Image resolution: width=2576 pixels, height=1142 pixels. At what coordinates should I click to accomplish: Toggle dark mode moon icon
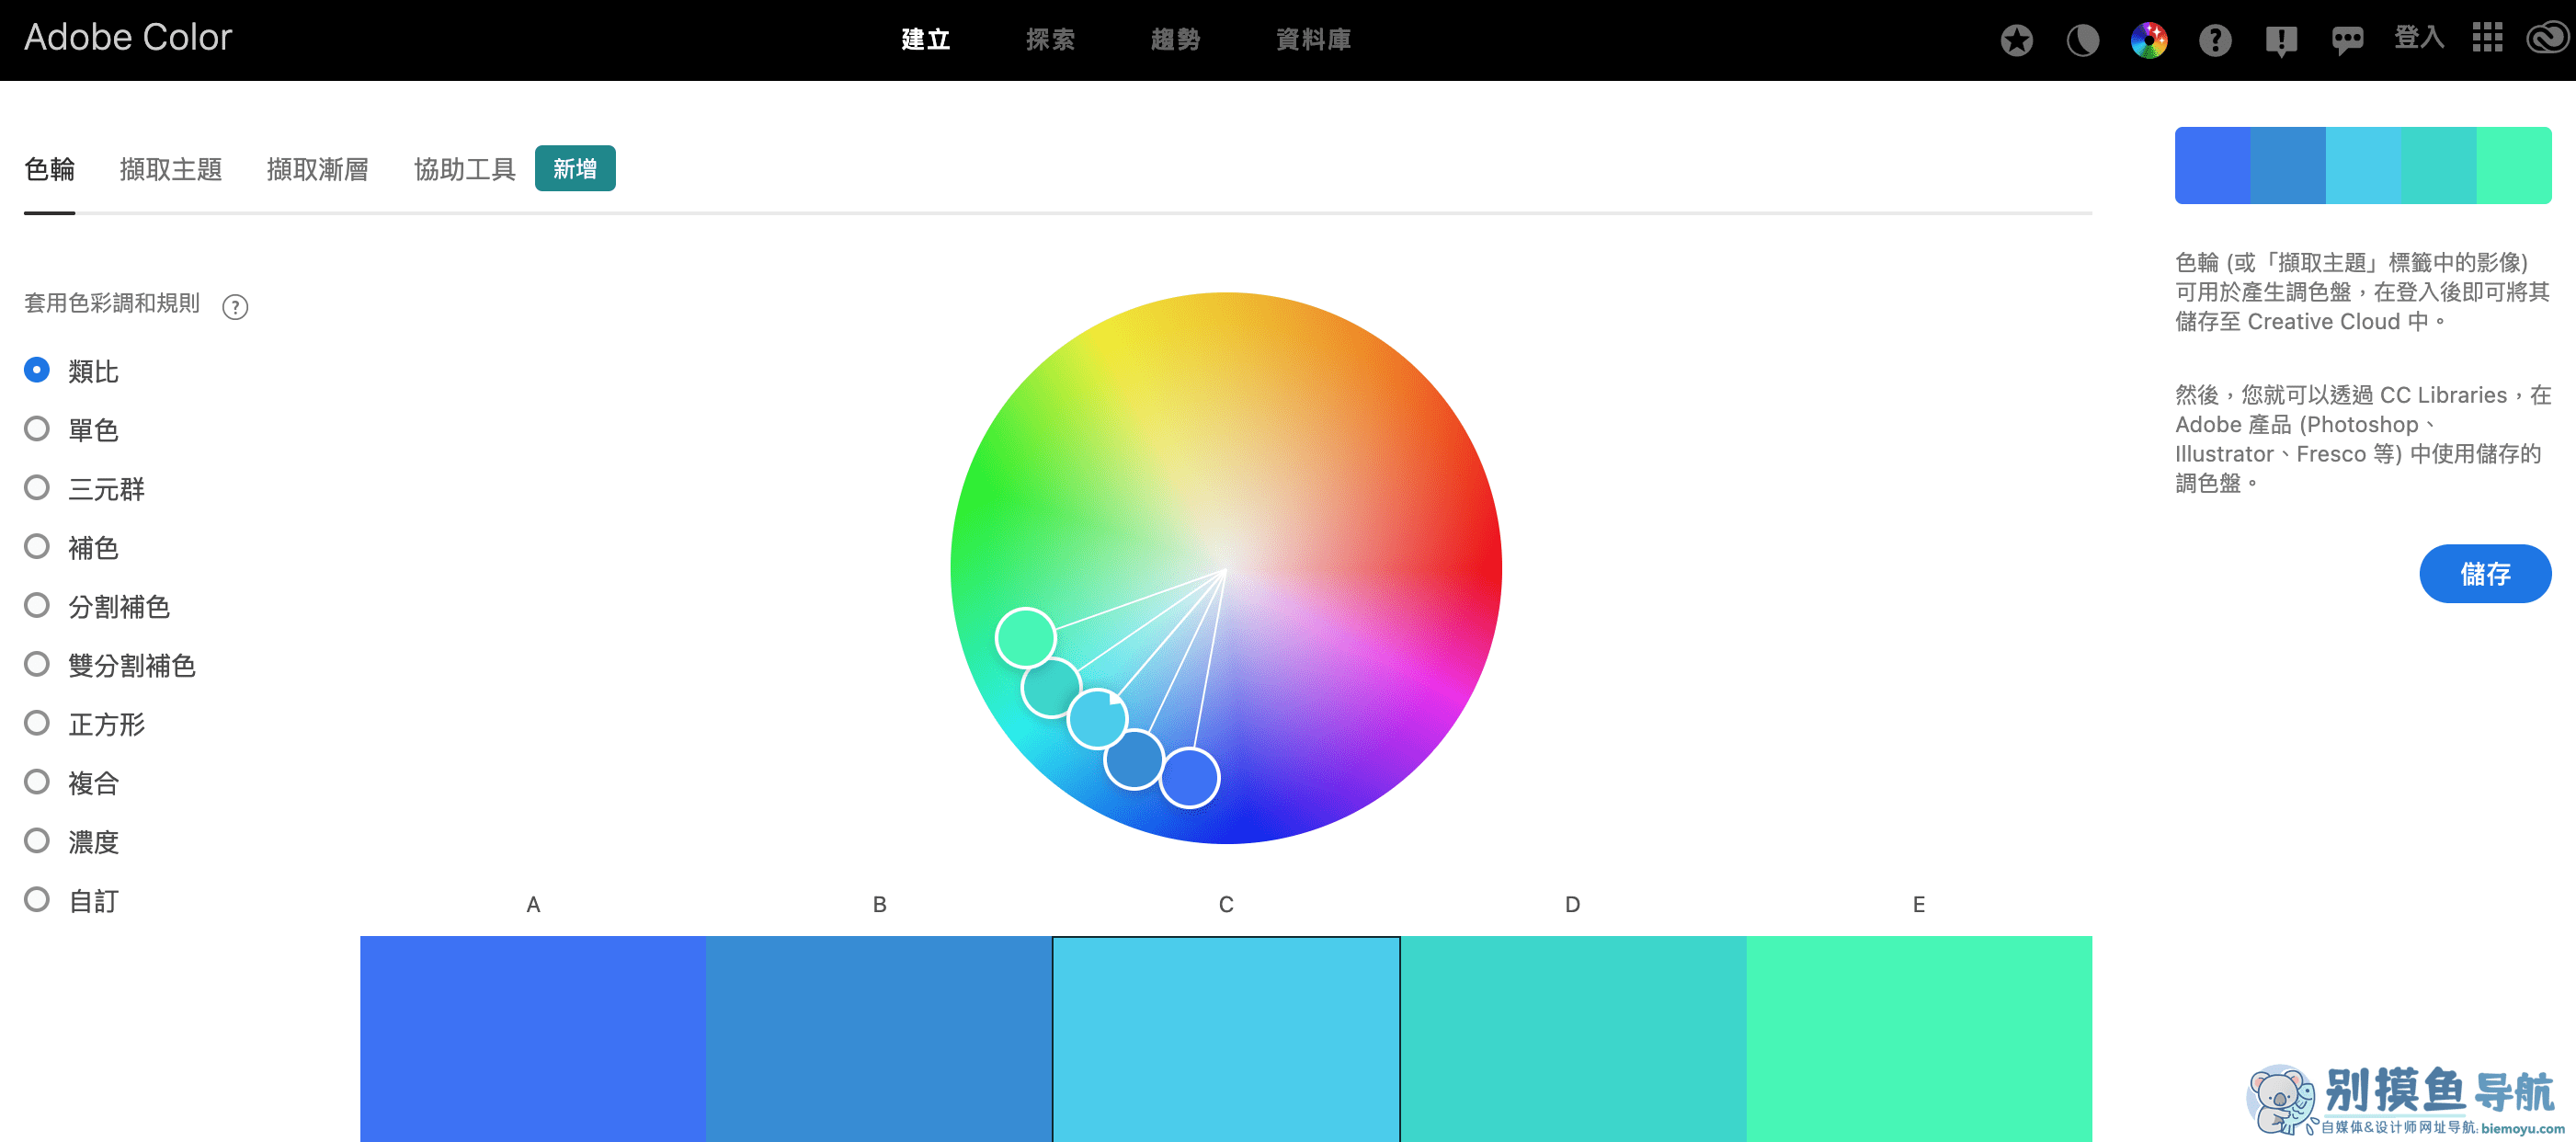[2082, 40]
